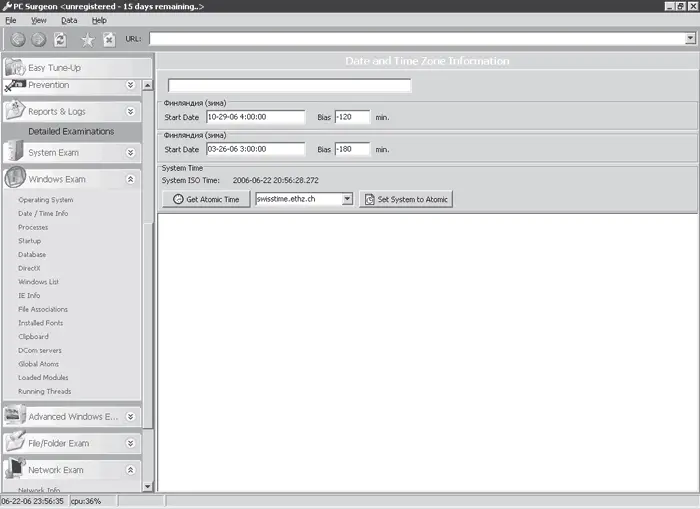Click the Get Atomic Time button
This screenshot has width=700, height=509.
point(206,199)
